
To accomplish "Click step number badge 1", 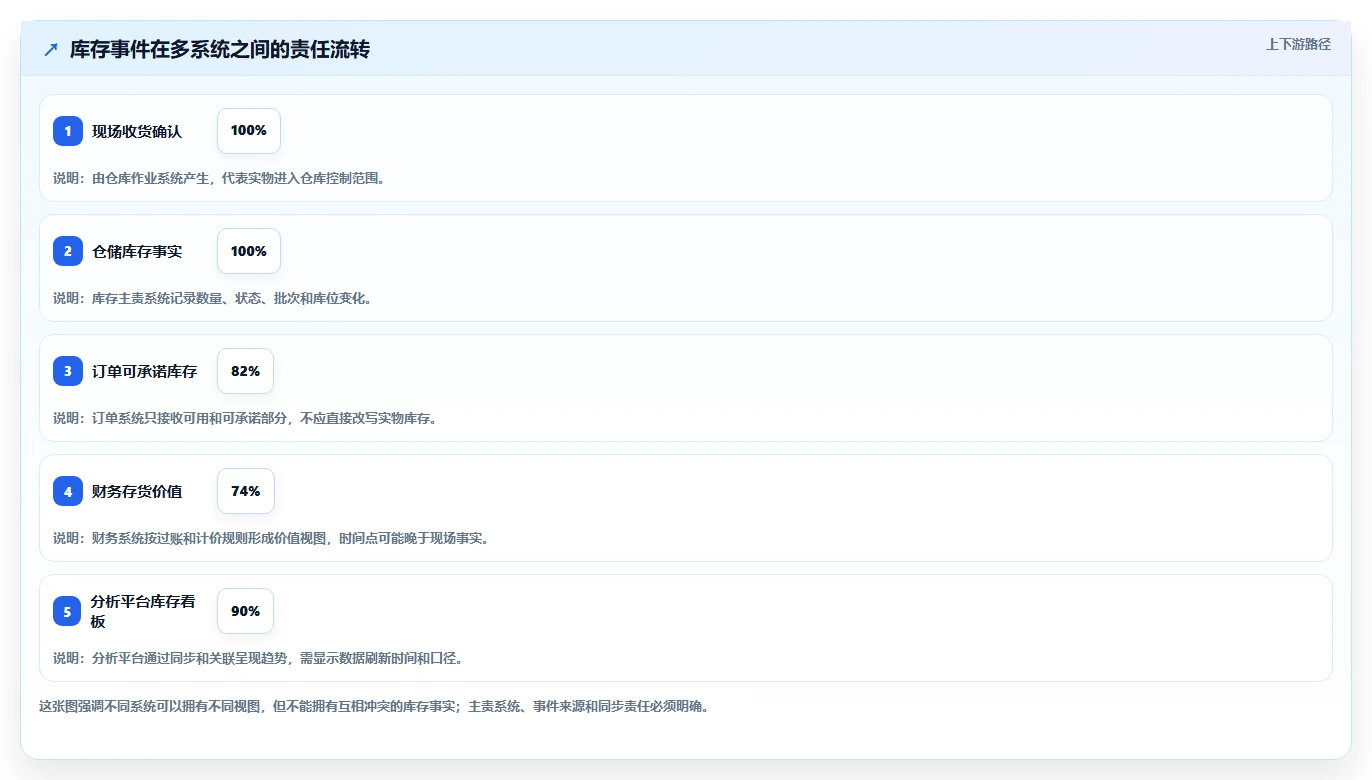I will pos(68,131).
